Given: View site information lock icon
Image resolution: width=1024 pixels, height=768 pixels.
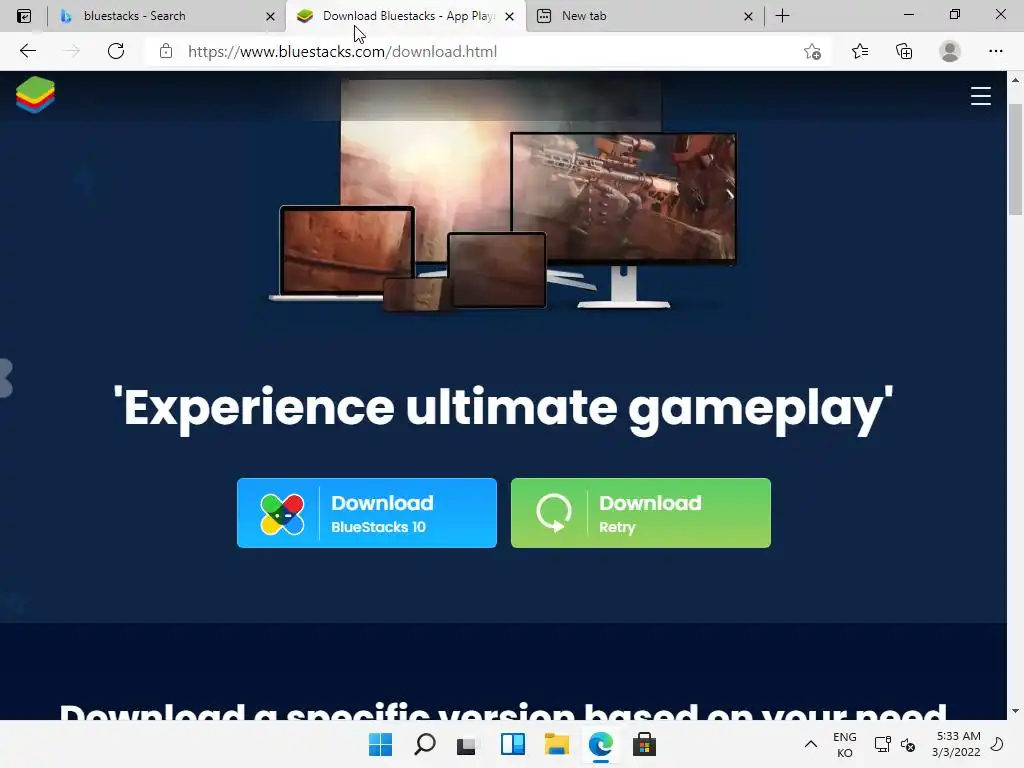Looking at the screenshot, I should [x=166, y=51].
